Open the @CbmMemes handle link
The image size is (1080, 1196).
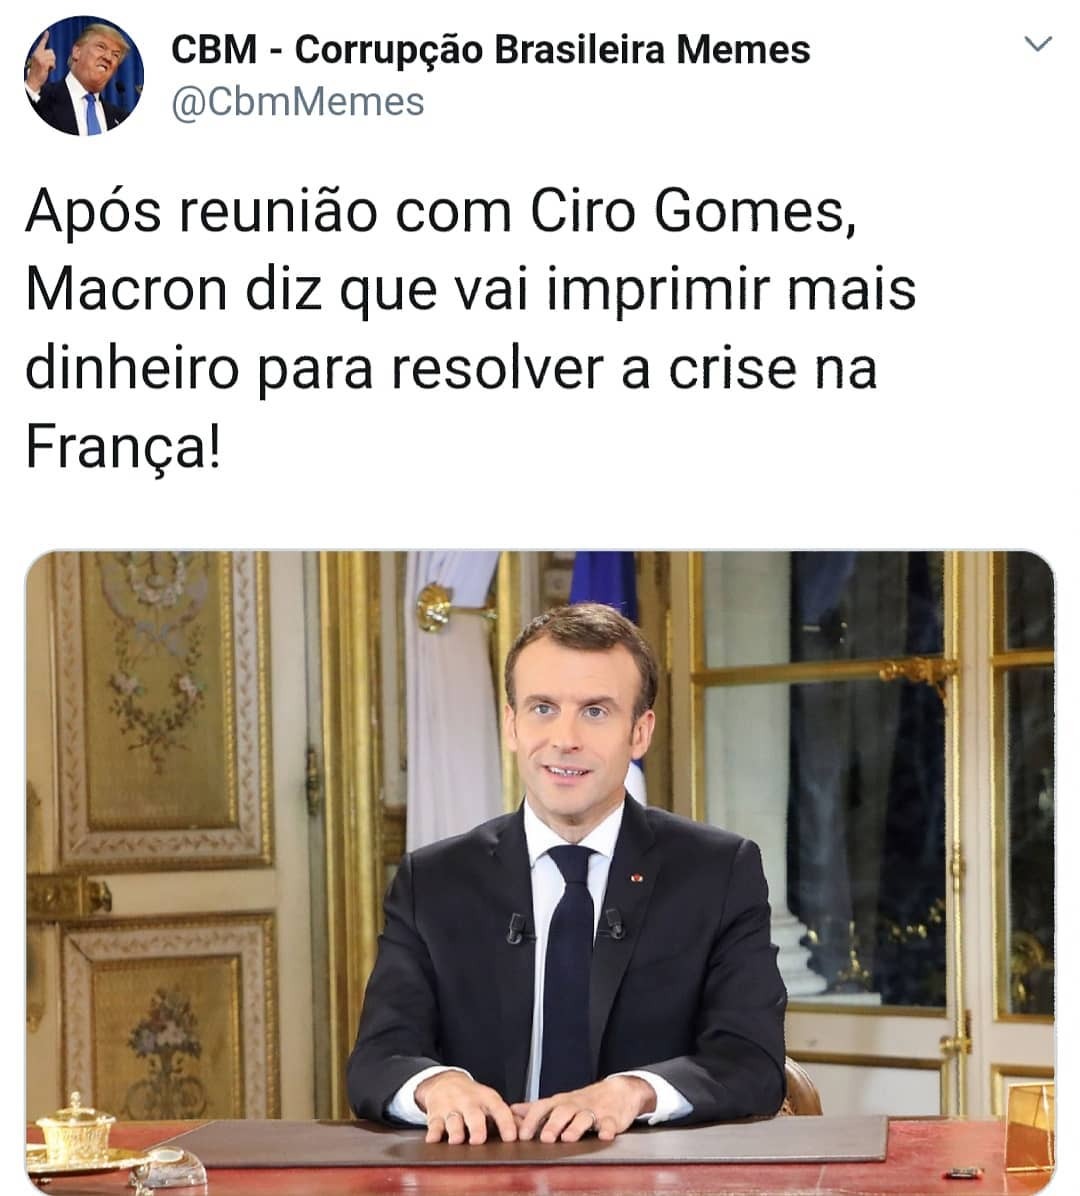(297, 102)
